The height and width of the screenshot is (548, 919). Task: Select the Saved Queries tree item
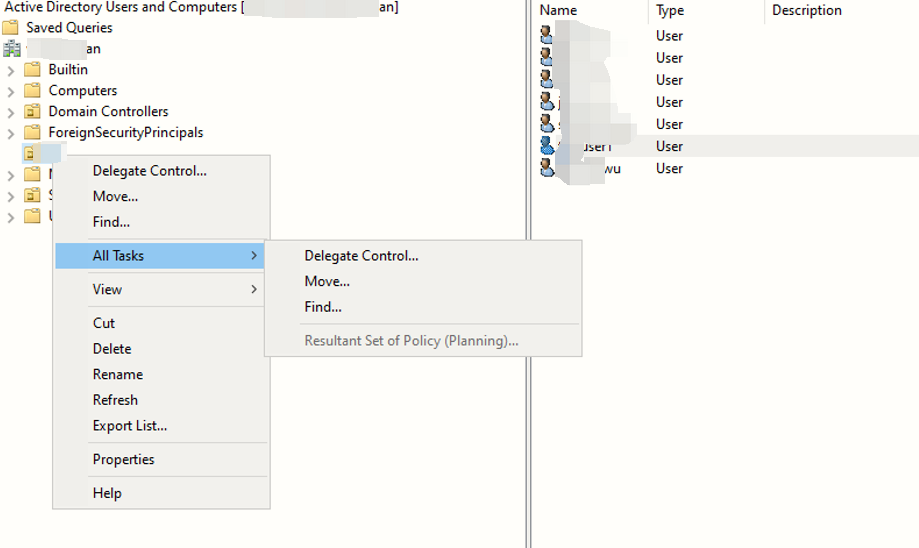coord(69,28)
